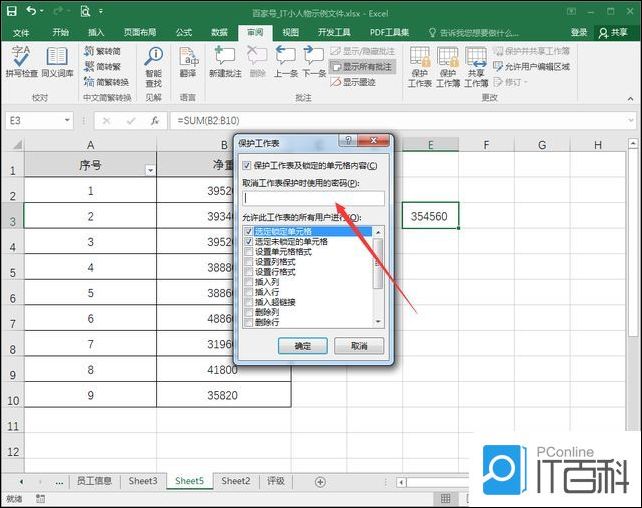Expand the 修订 track changes dropdown
This screenshot has width=642, height=508.
tap(527, 82)
